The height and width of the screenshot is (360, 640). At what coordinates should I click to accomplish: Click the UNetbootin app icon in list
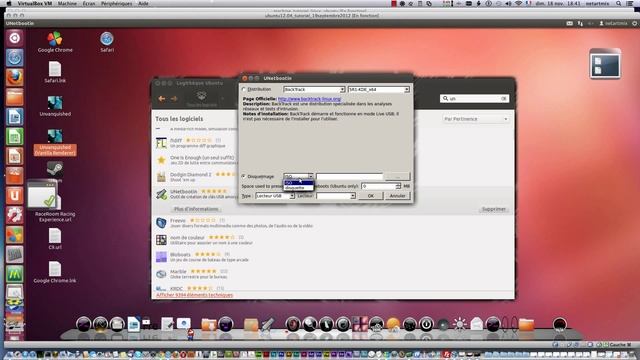(x=161, y=194)
